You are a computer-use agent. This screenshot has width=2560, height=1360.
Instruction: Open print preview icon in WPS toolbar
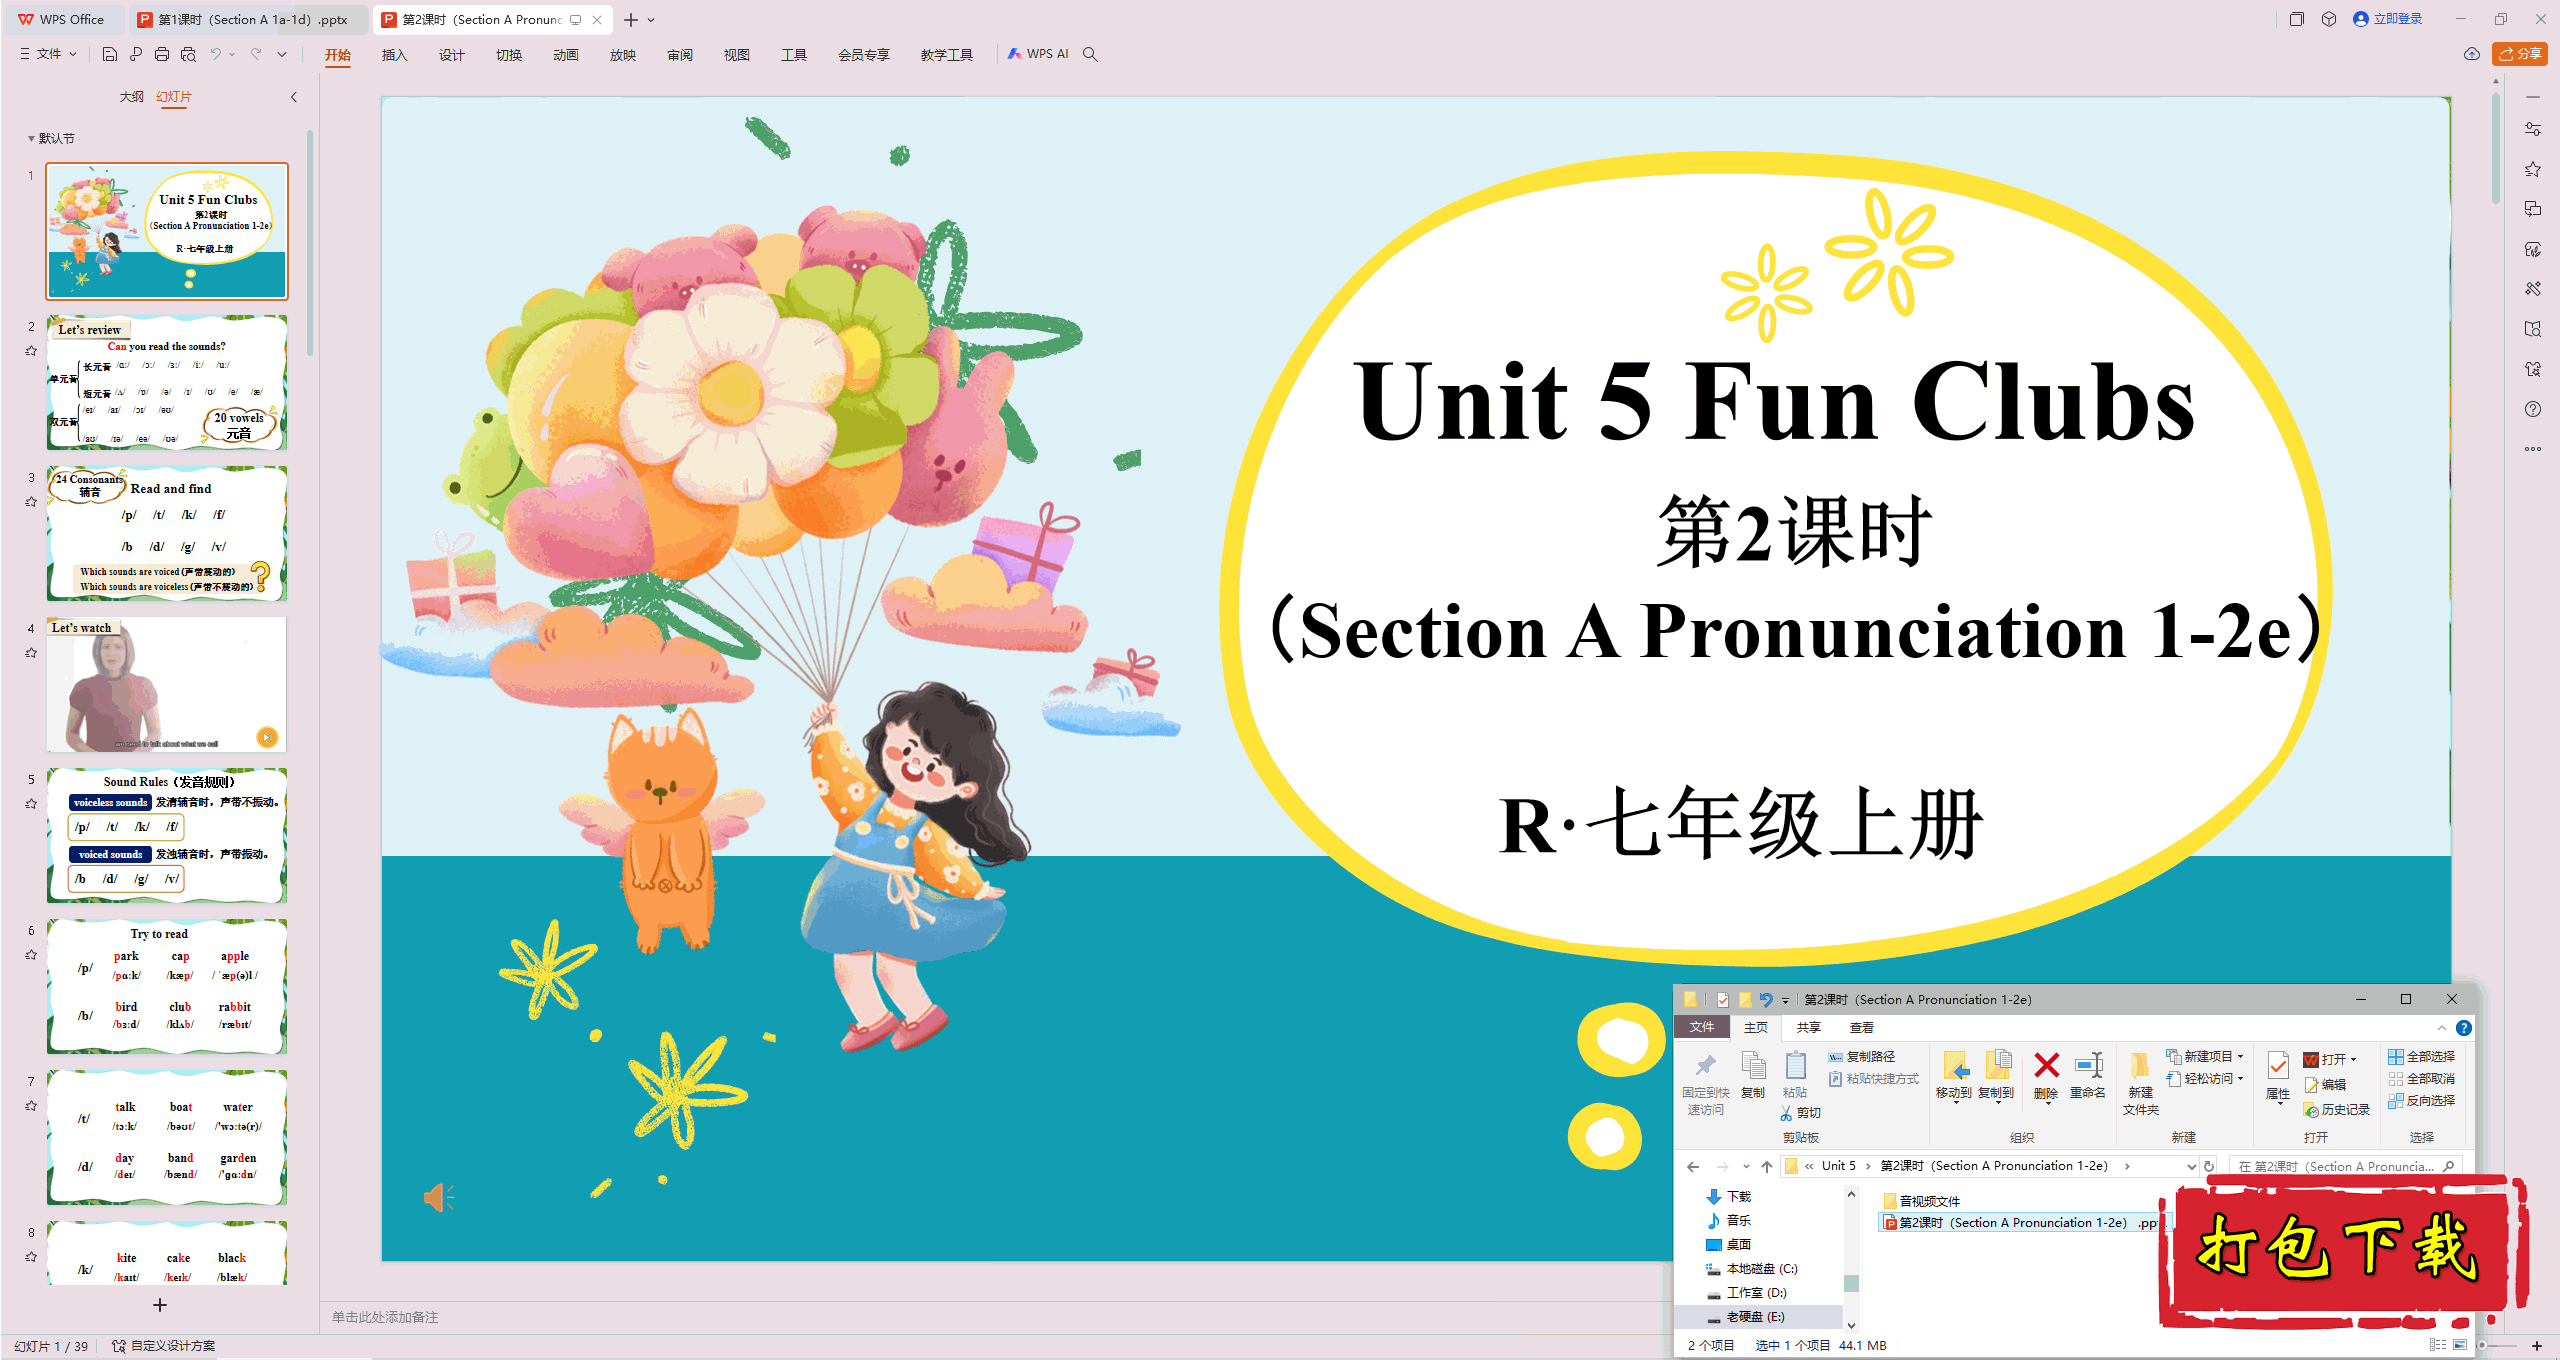188,54
